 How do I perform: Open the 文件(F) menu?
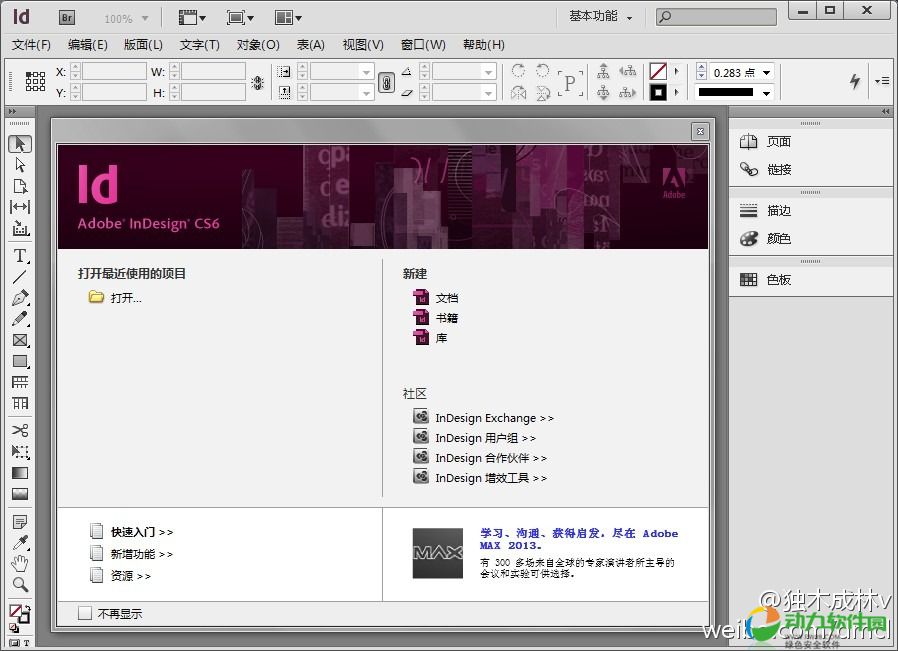tap(31, 45)
